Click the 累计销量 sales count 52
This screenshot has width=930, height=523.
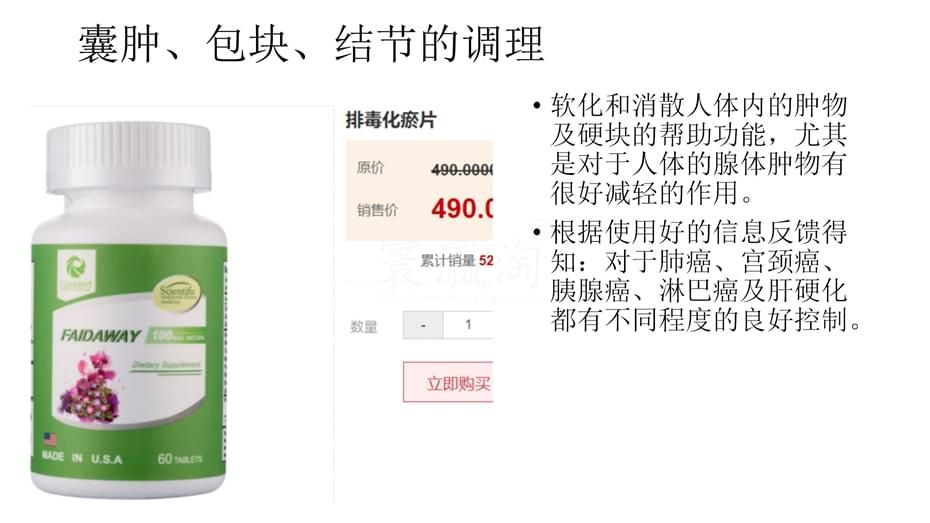(x=457, y=260)
